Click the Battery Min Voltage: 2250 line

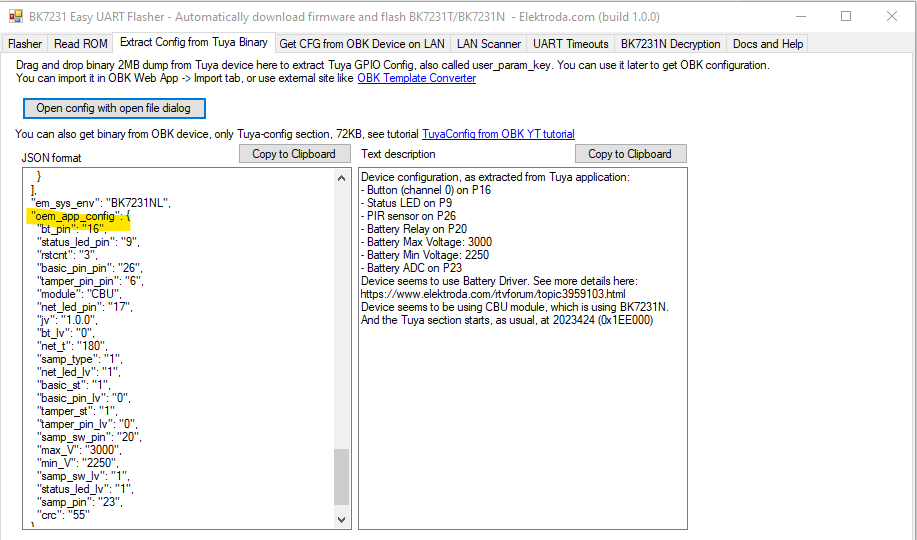(425, 255)
